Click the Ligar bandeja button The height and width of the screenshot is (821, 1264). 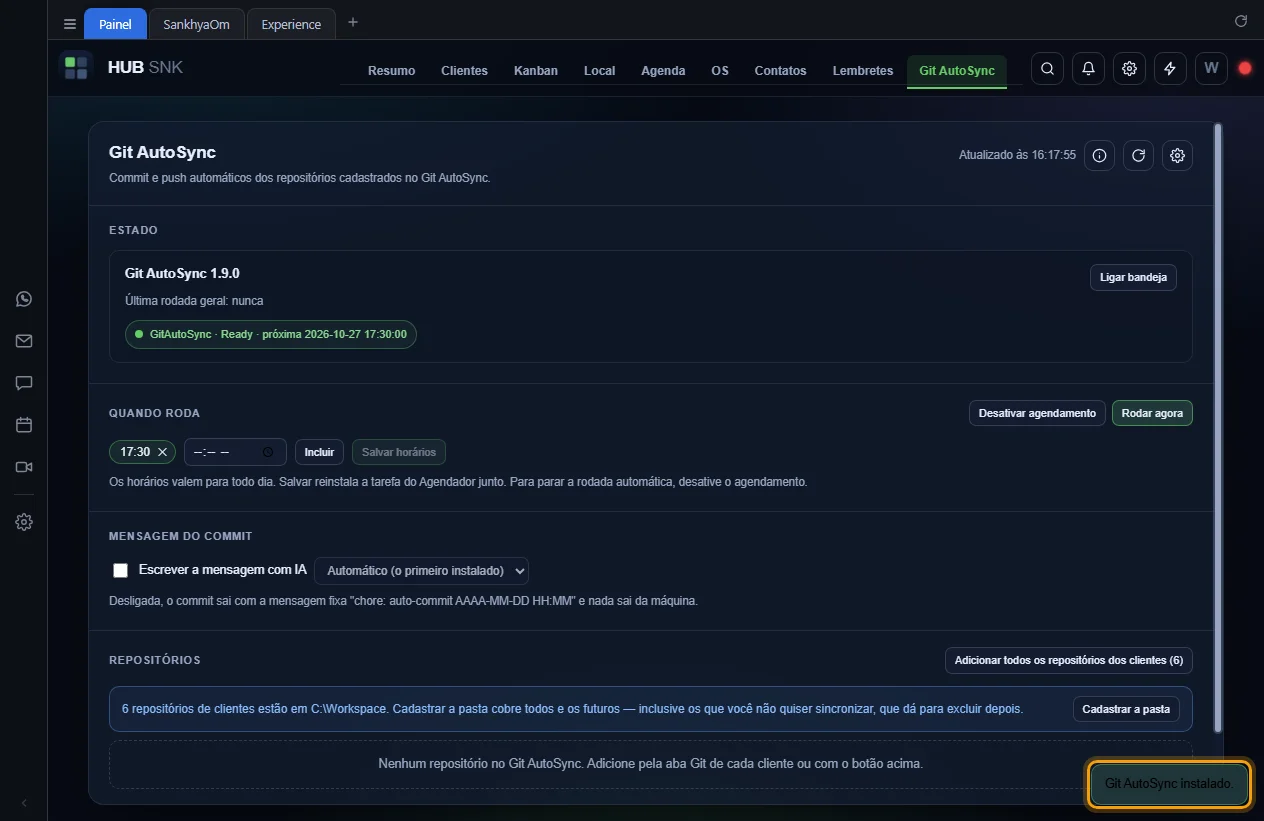(1133, 277)
